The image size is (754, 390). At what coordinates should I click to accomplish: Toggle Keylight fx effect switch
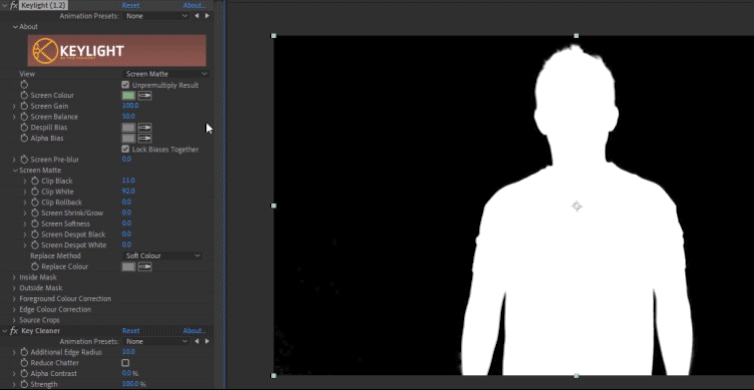14,5
